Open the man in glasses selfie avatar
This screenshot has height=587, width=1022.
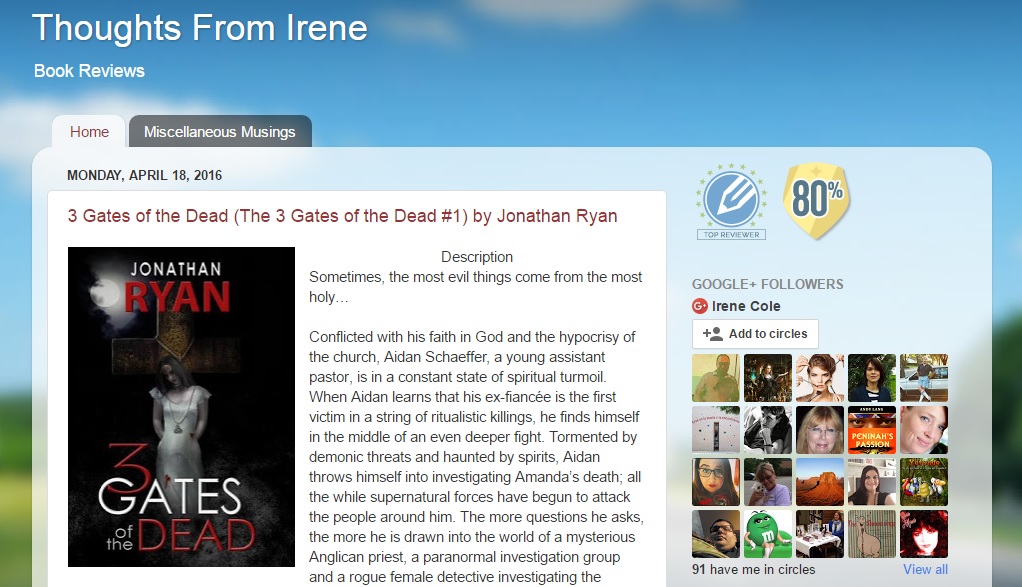[x=716, y=534]
